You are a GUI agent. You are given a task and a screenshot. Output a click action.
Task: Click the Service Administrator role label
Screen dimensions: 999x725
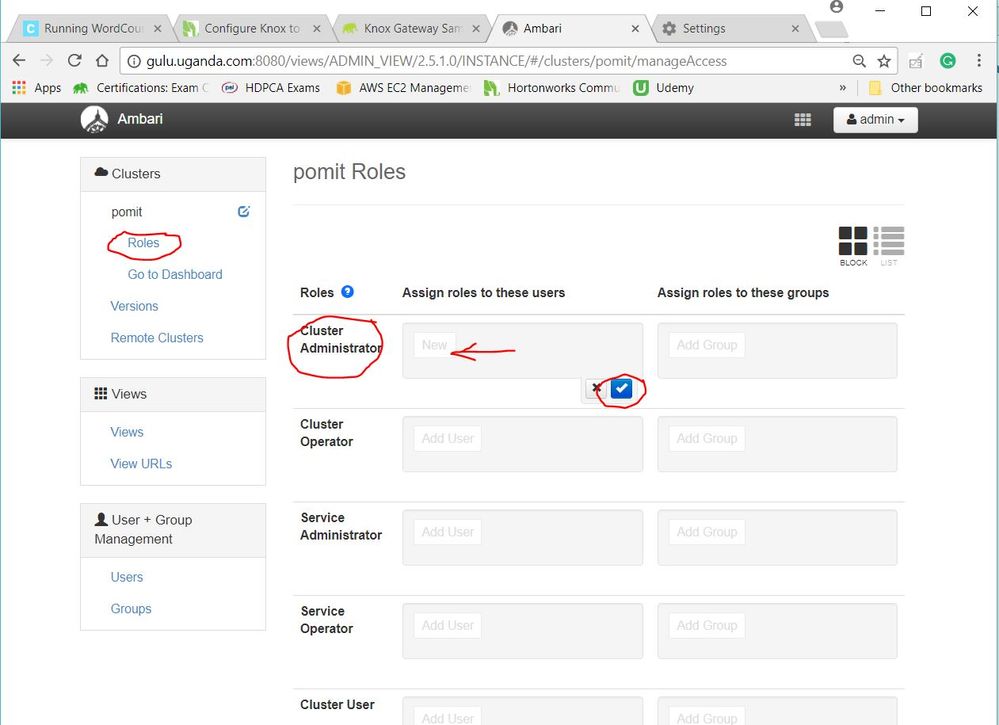pyautogui.click(x=341, y=527)
